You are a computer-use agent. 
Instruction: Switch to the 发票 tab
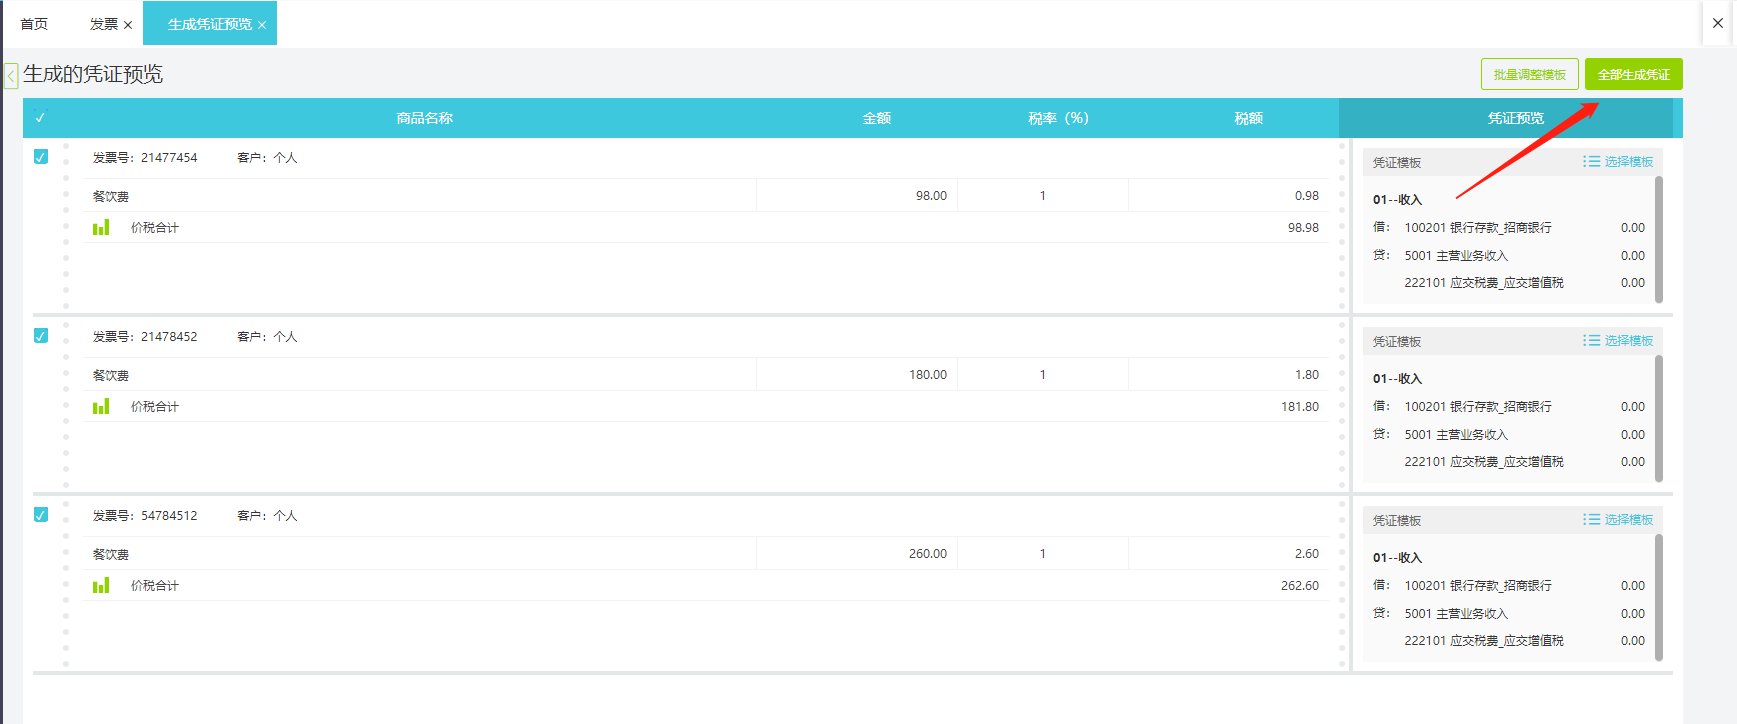103,24
